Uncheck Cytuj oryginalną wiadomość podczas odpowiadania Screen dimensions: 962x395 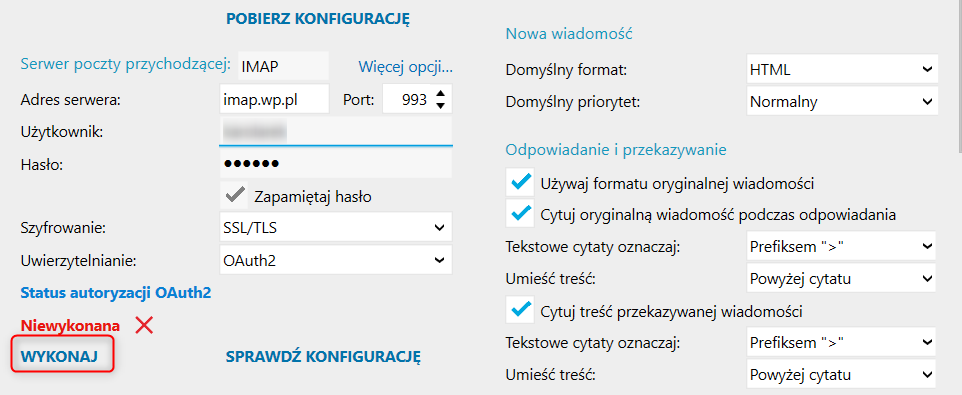click(520, 214)
